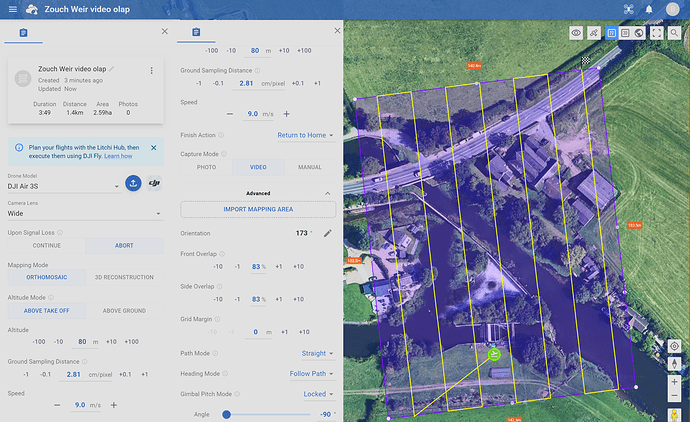
Task: Edit orientation with pencil icon
Action: (327, 233)
